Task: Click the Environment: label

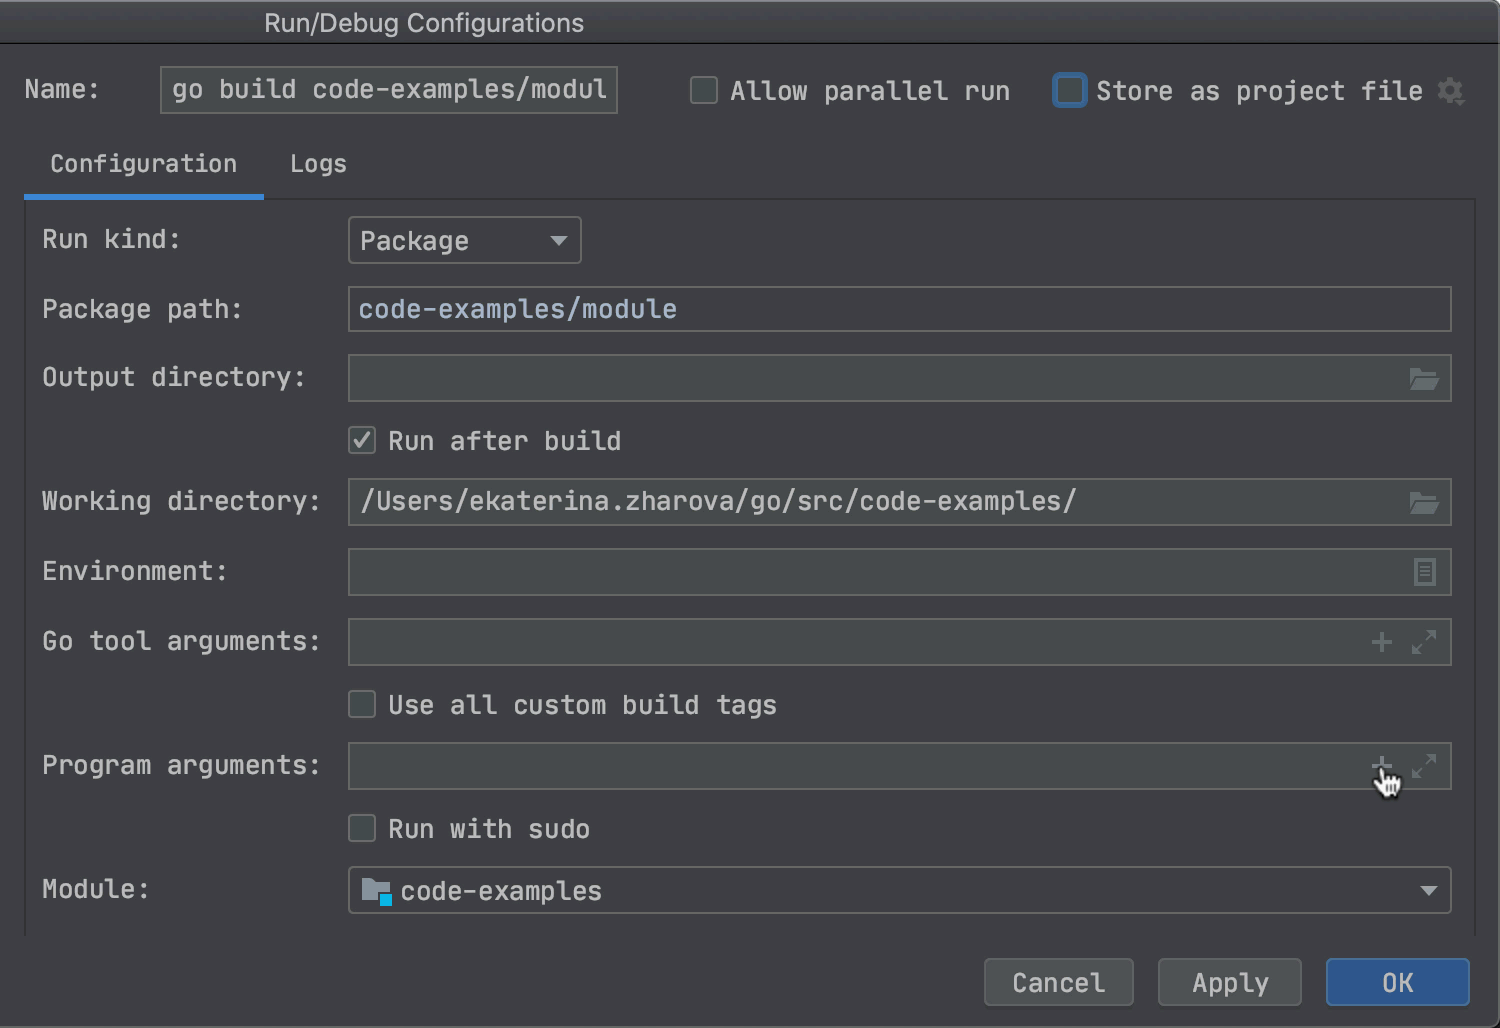Action: click(x=134, y=572)
